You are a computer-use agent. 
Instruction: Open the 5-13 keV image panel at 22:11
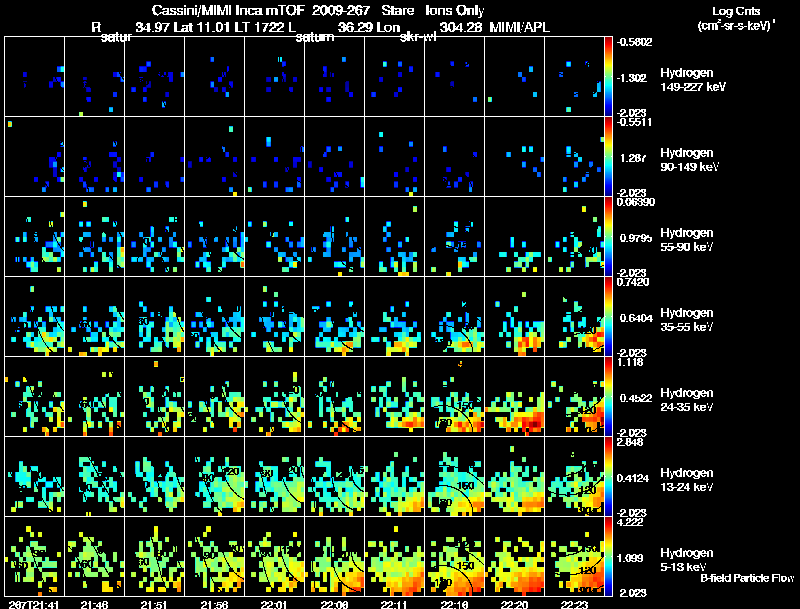[x=394, y=556]
